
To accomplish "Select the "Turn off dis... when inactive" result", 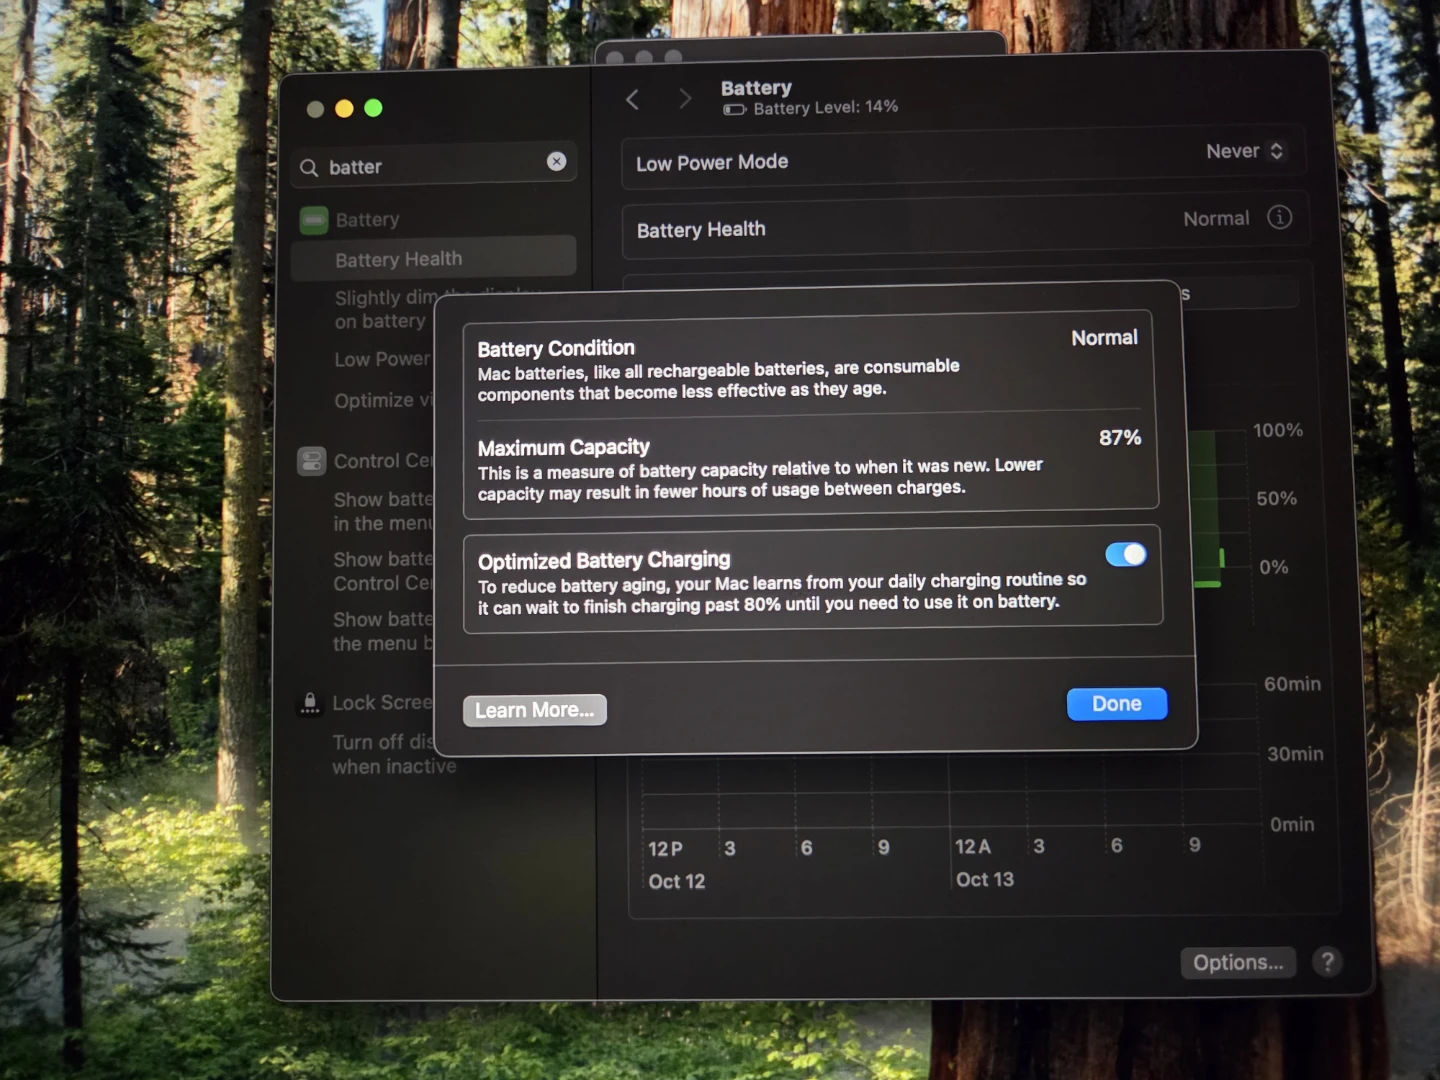I will coord(394,755).
